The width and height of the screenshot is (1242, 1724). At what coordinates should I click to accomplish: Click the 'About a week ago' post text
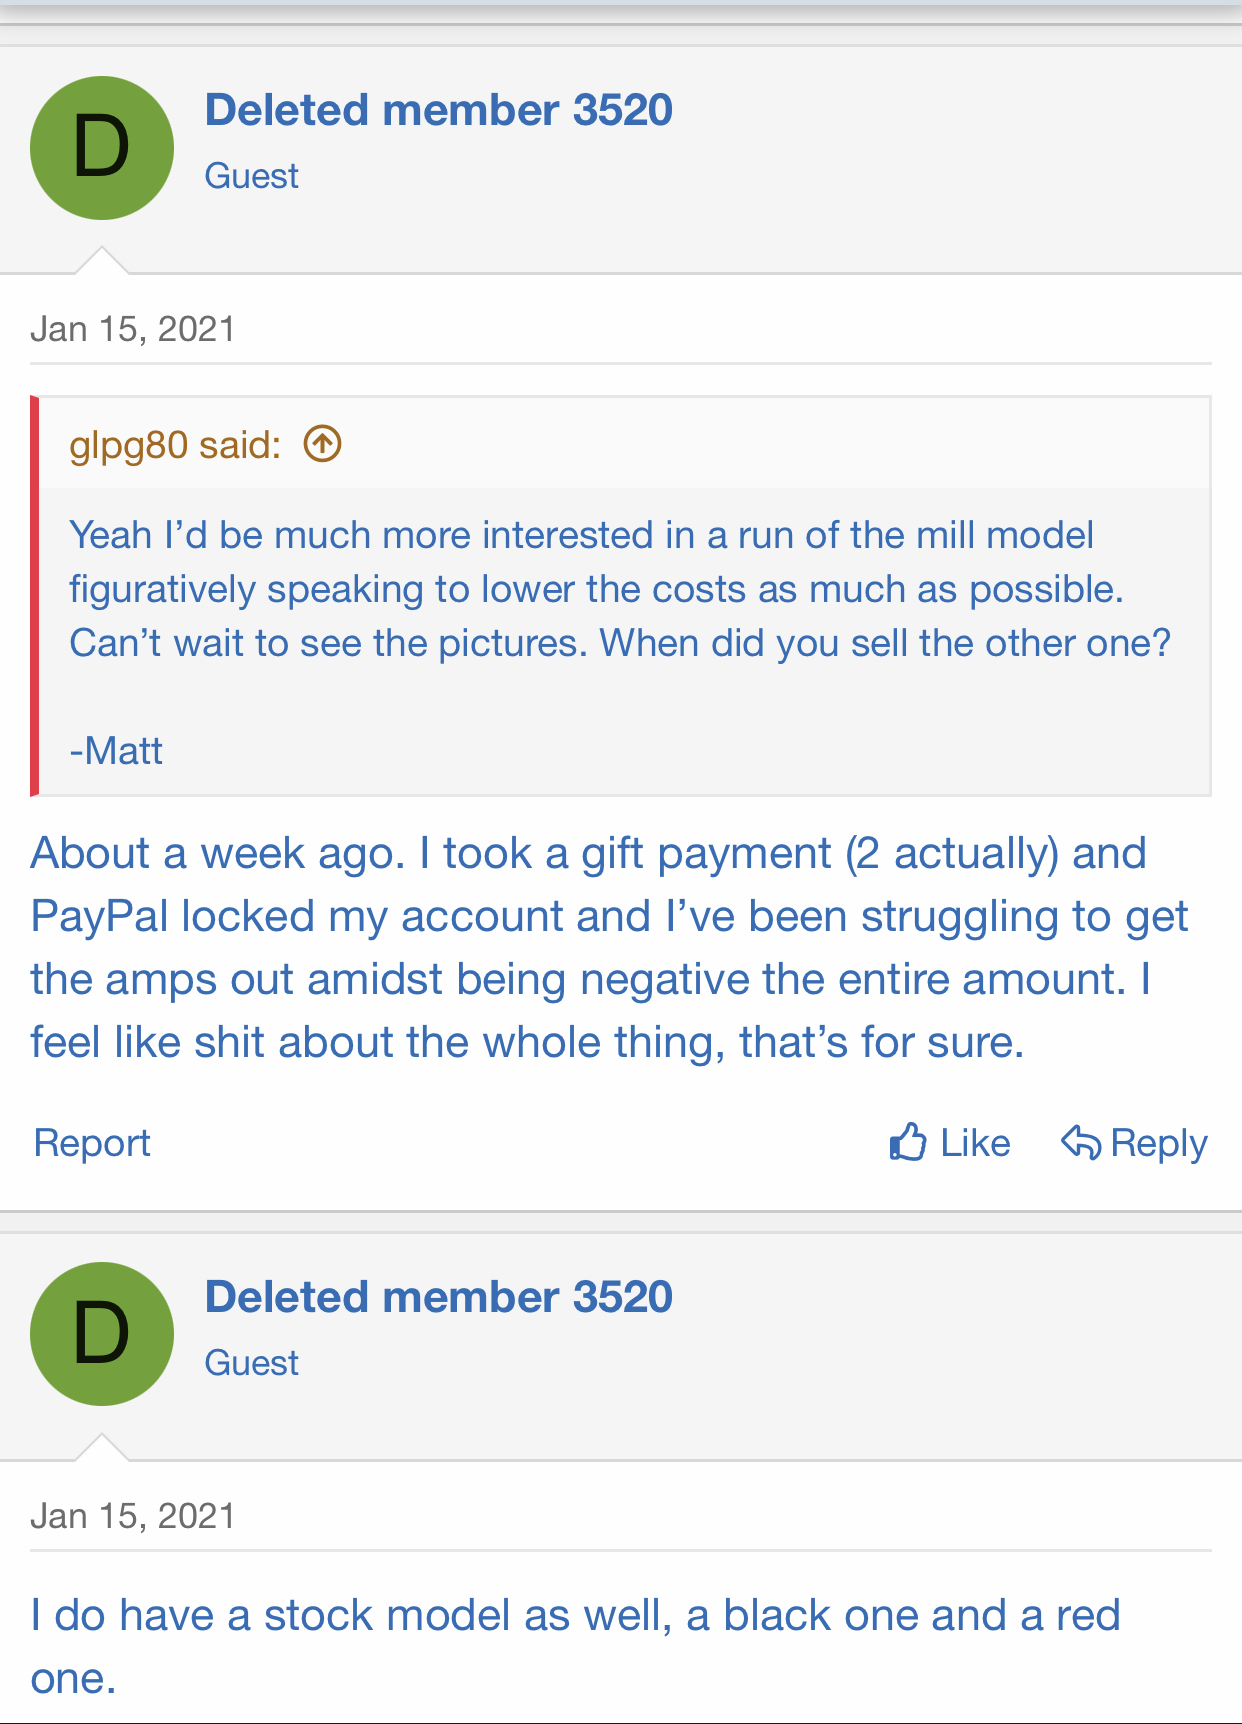coord(608,947)
